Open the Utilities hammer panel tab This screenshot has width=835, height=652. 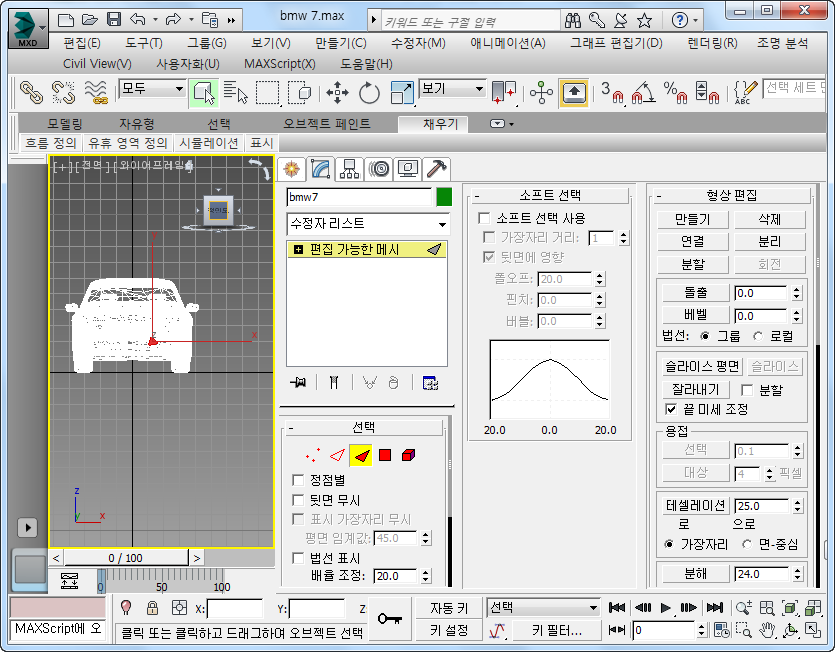coord(435,168)
